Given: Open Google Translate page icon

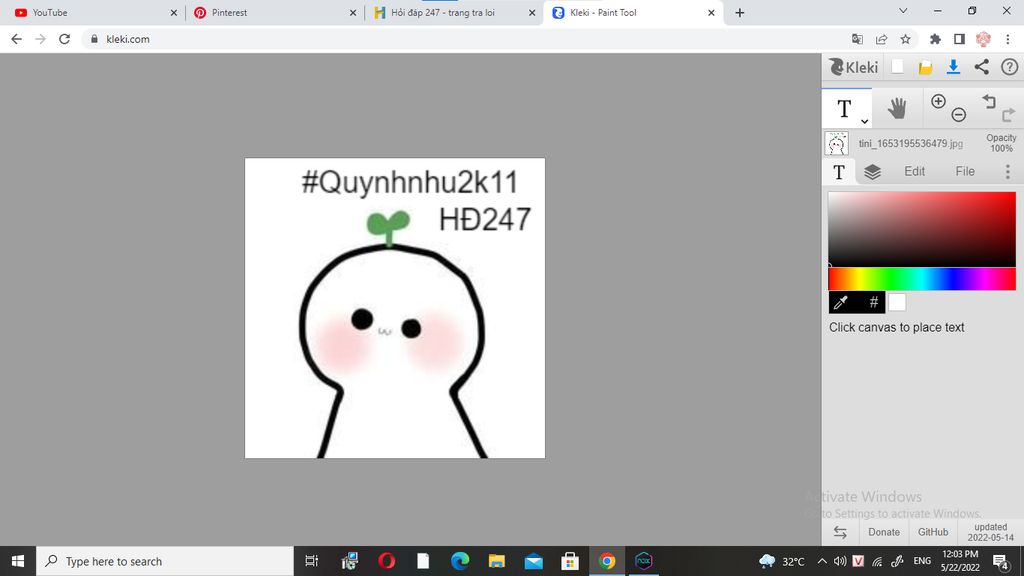Looking at the screenshot, I should click(x=857, y=39).
